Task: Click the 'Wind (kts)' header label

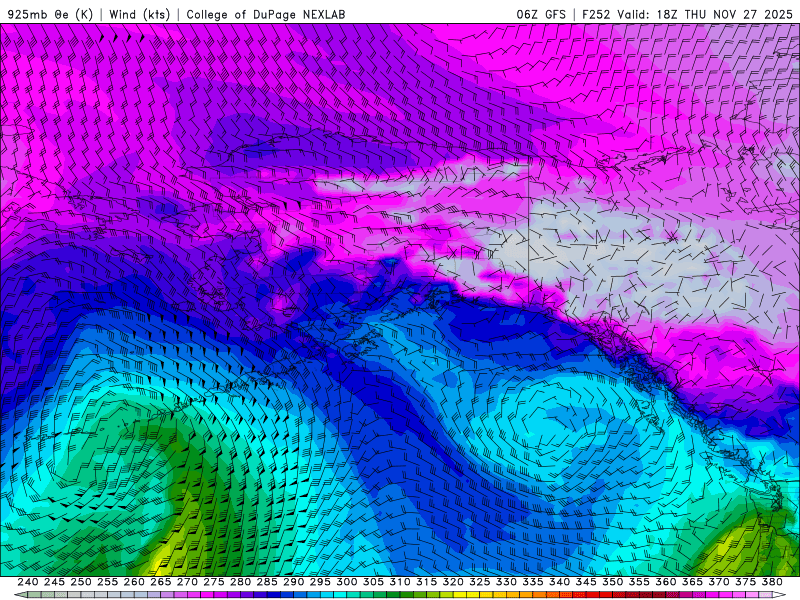Action: pos(140,14)
